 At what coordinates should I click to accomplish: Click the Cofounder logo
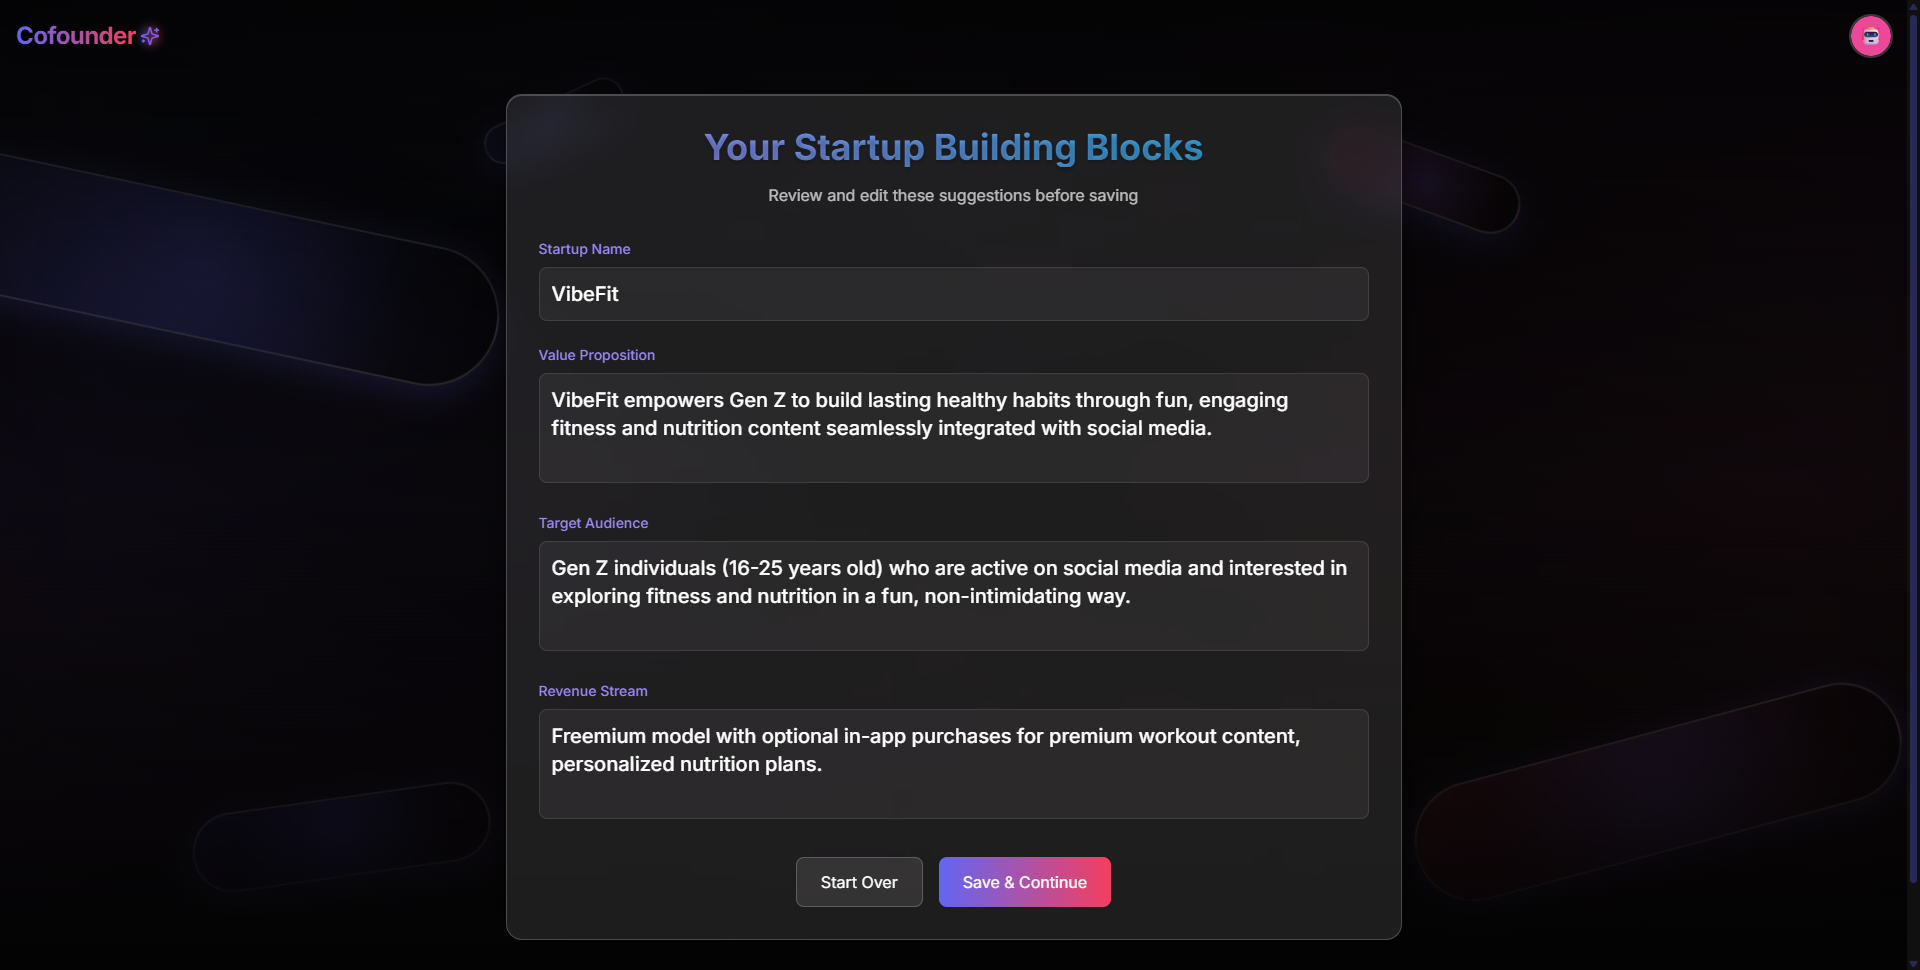tap(74, 35)
